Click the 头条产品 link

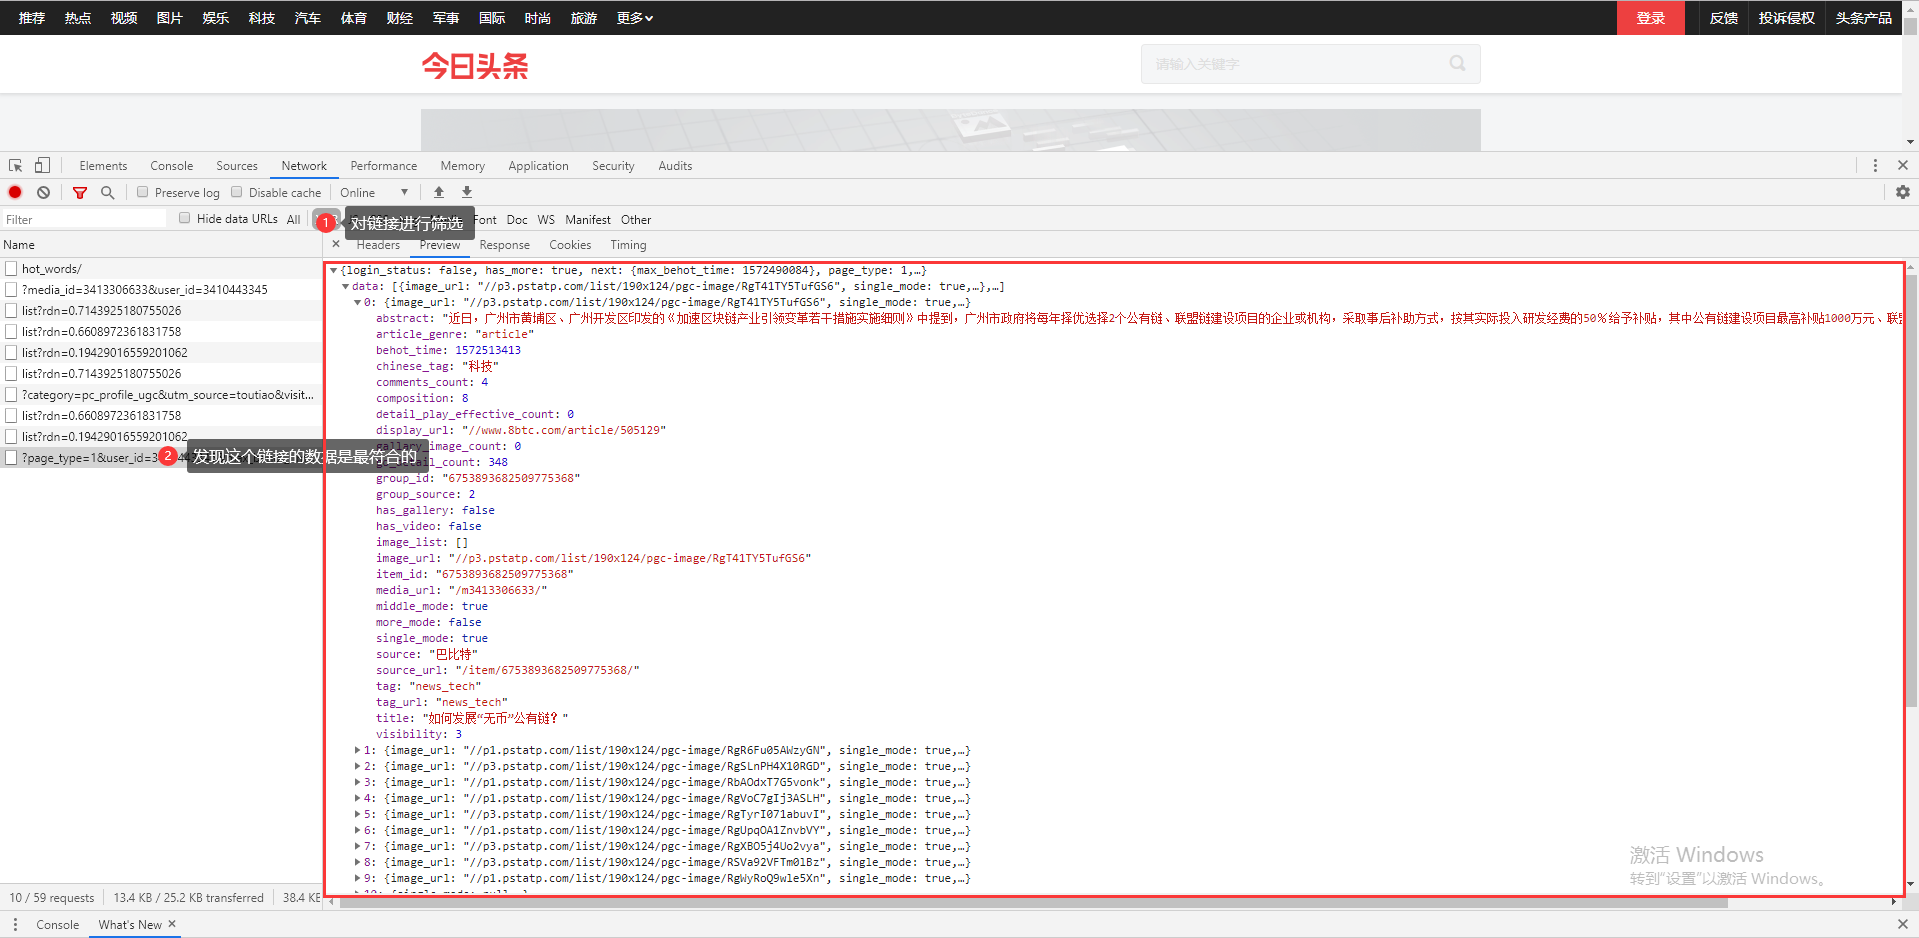pyautogui.click(x=1864, y=18)
